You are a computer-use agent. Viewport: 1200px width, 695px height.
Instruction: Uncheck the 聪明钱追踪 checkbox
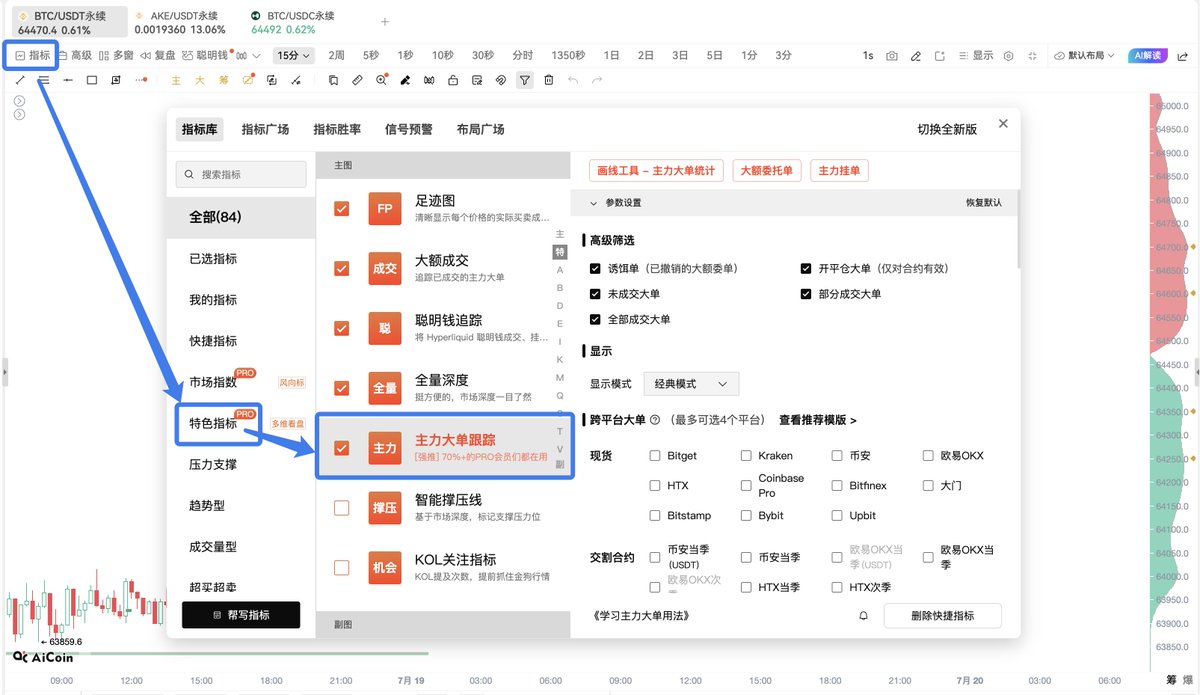[x=341, y=328]
